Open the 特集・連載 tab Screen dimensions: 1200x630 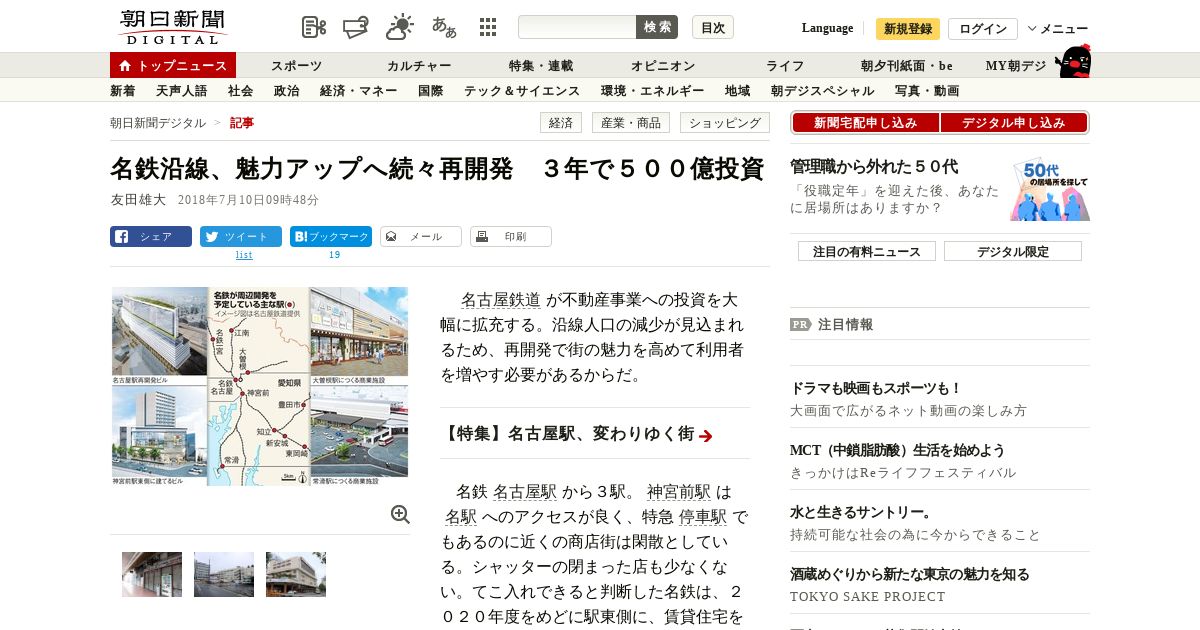click(x=541, y=66)
